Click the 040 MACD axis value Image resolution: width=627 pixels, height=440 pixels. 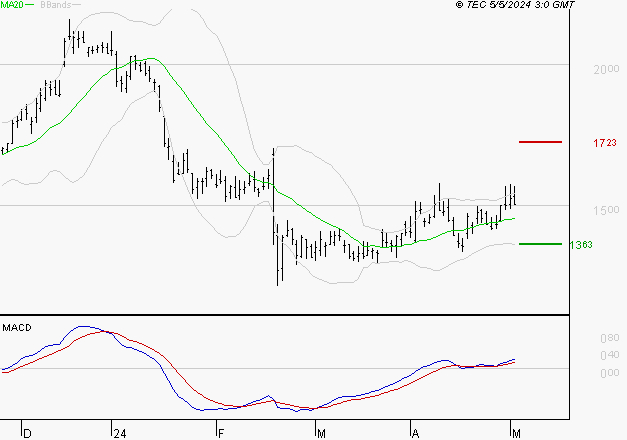[610, 355]
